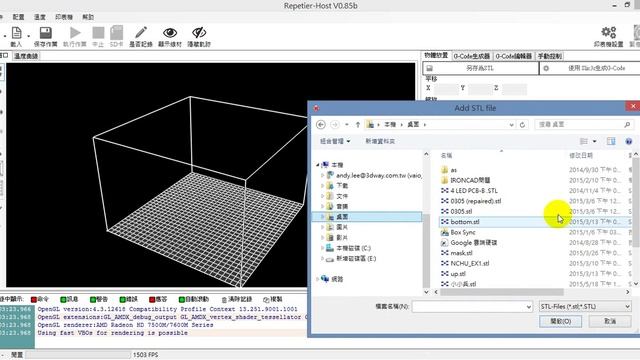The image size is (640, 360).
Task: Click Back arrow in Add STL file dialog
Action: point(321,124)
